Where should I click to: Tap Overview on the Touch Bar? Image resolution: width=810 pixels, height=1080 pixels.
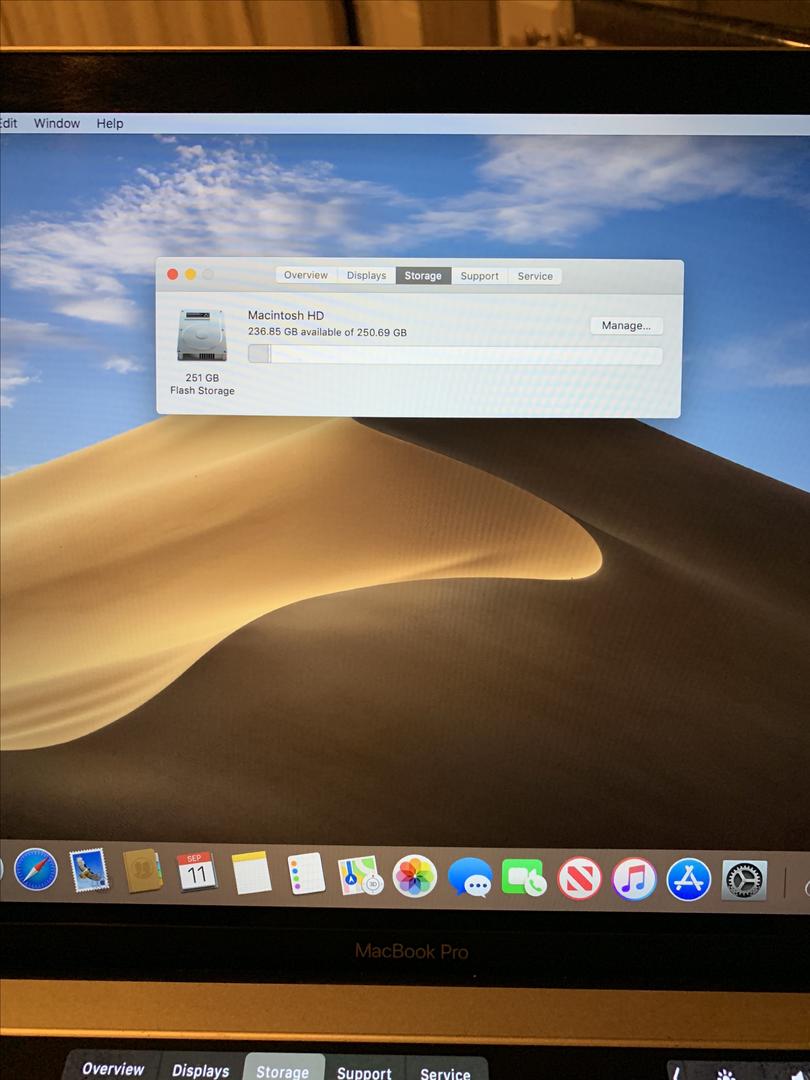pyautogui.click(x=114, y=1068)
